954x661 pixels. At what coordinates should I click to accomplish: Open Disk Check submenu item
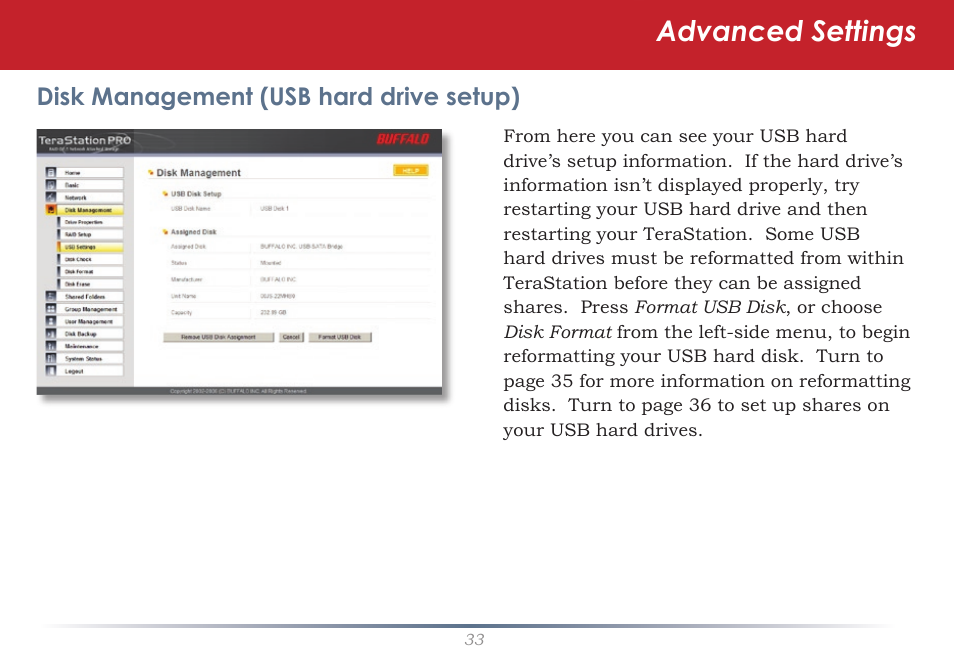coord(91,259)
